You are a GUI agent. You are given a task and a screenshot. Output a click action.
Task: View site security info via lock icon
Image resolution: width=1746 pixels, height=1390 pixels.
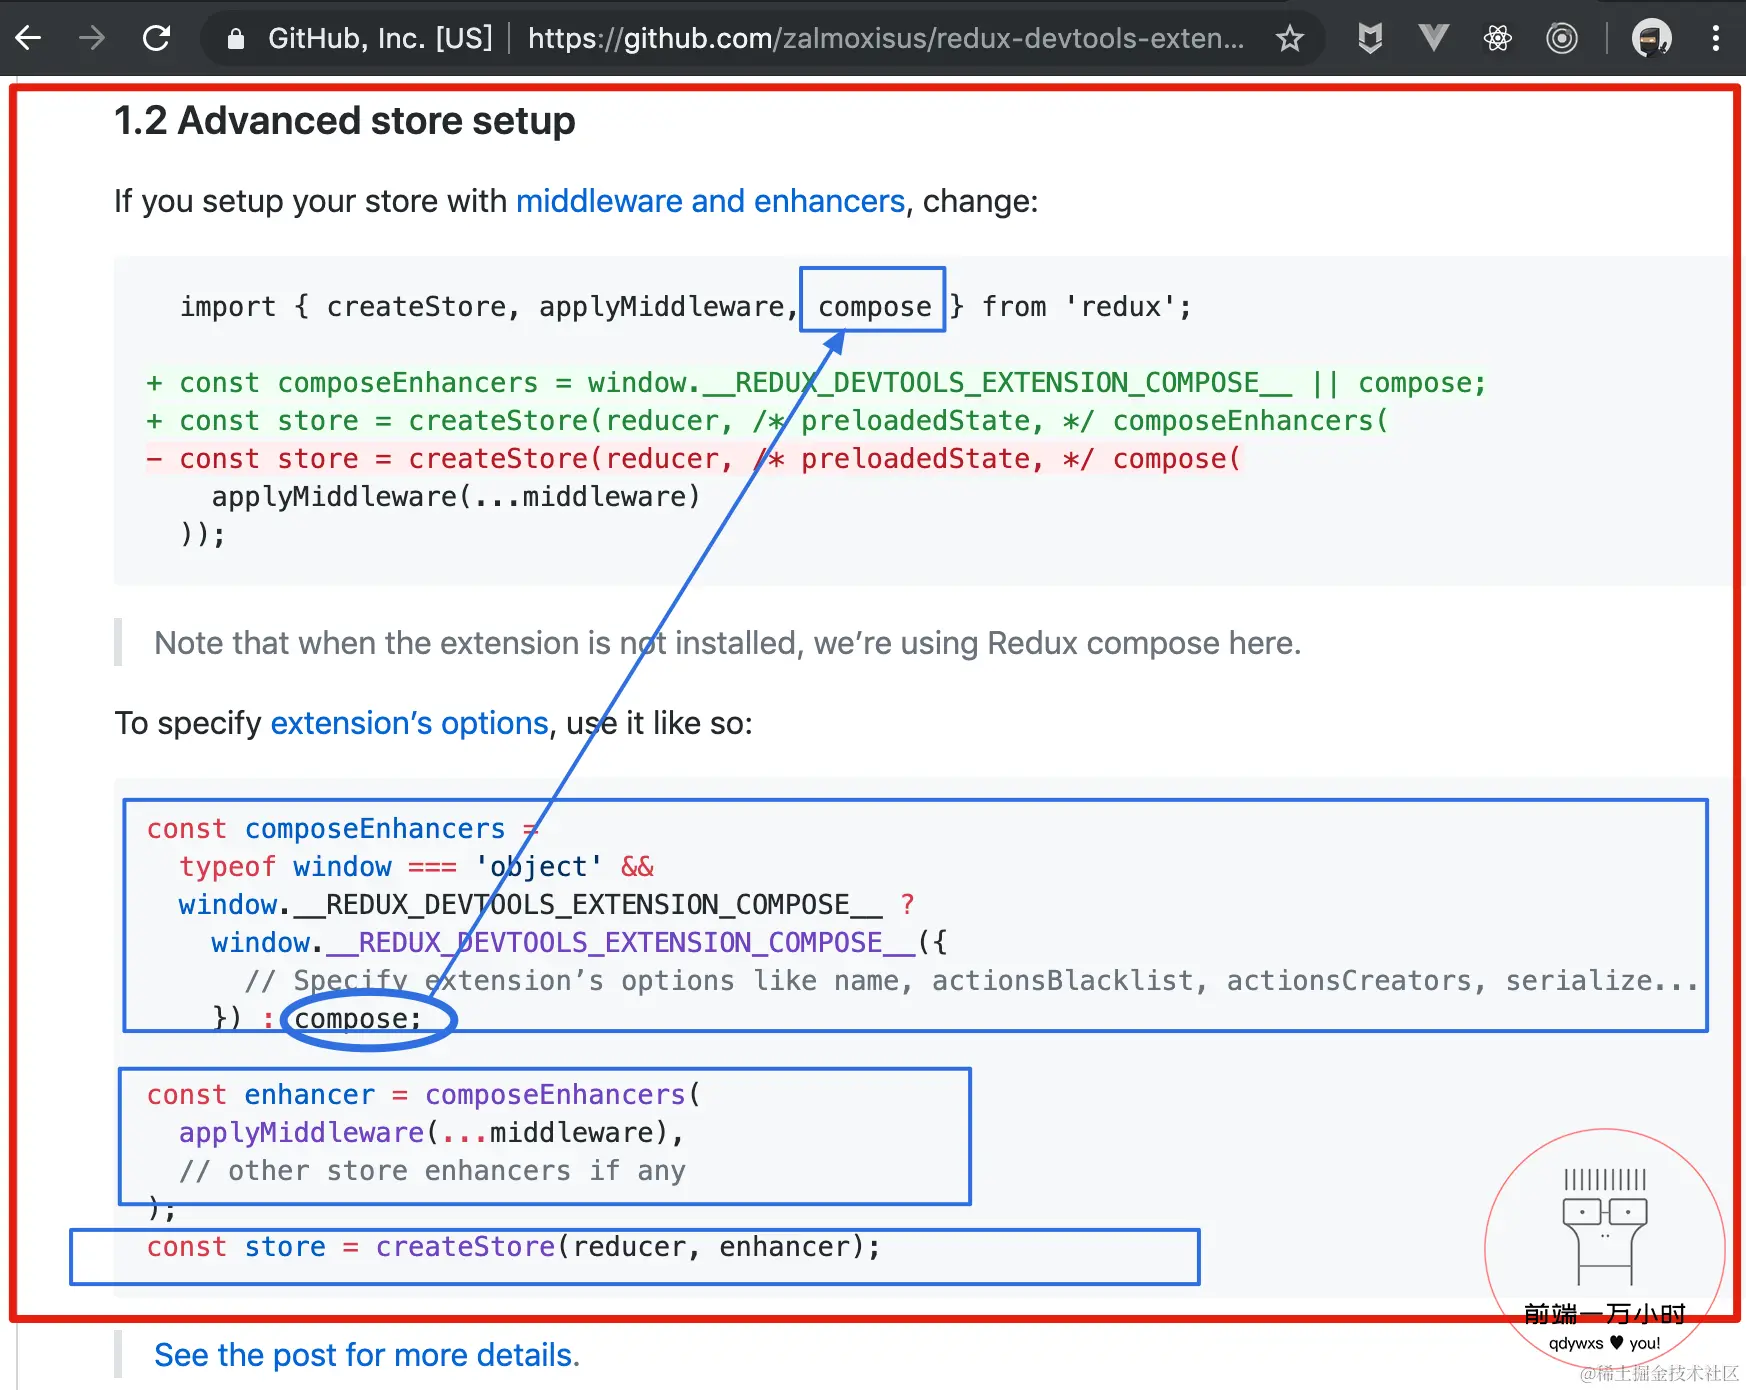click(x=236, y=39)
